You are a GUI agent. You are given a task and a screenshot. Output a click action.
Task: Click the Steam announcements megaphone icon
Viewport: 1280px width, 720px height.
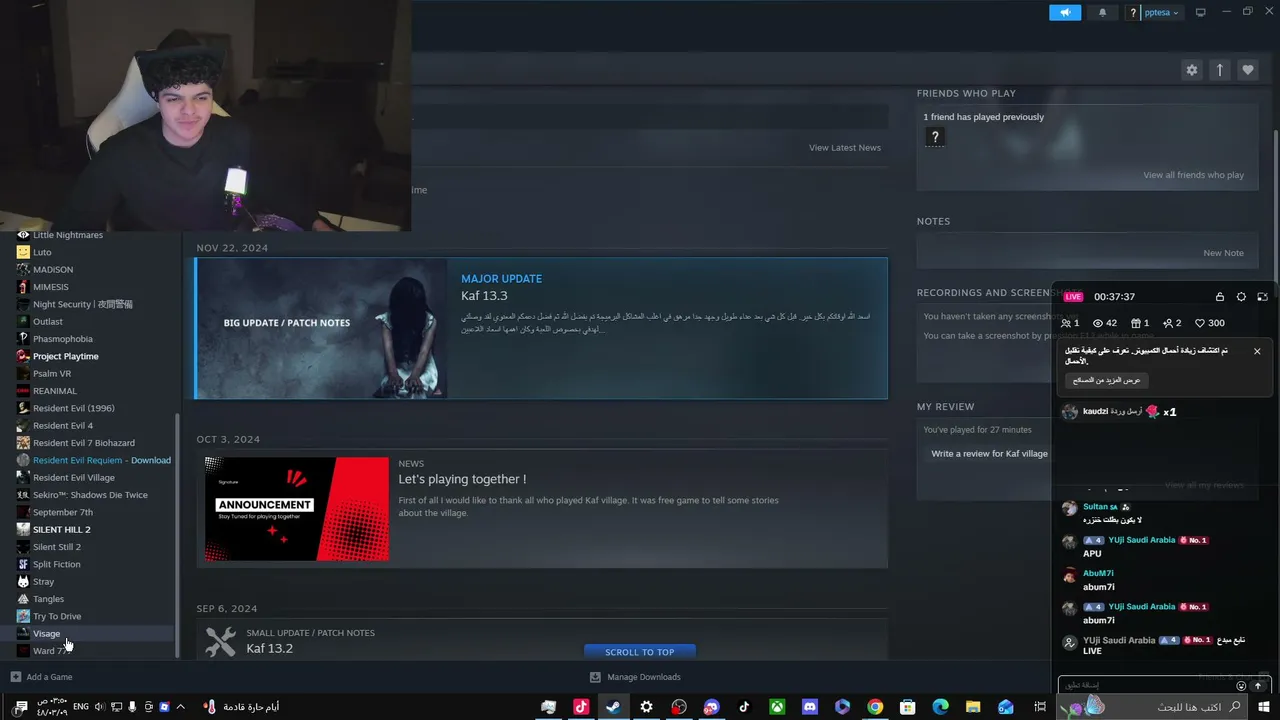[x=1065, y=12]
